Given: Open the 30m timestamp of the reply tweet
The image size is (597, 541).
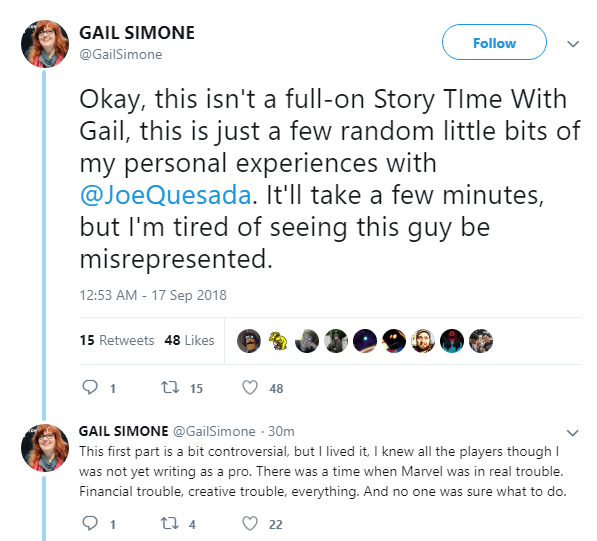Looking at the screenshot, I should point(281,431).
